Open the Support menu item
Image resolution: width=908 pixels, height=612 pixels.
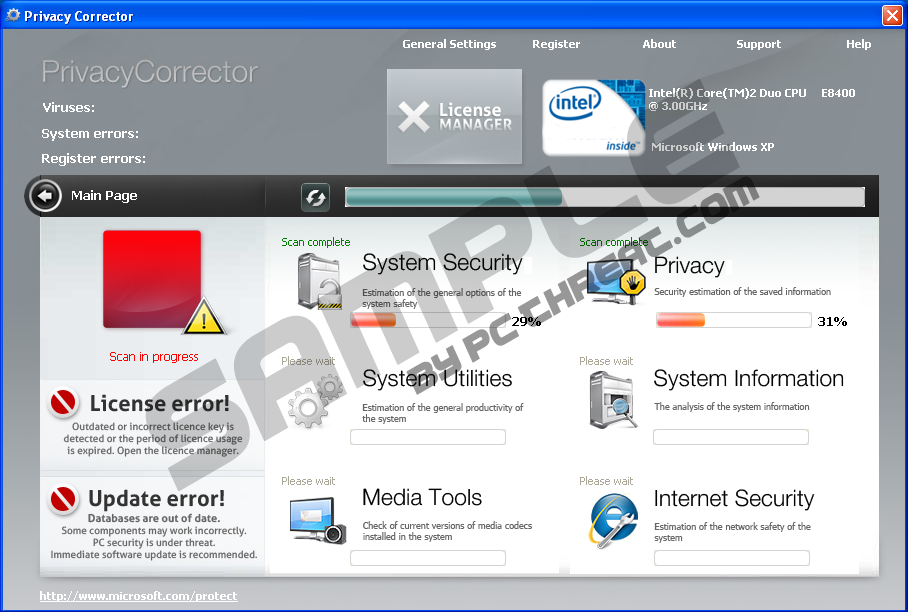click(758, 44)
